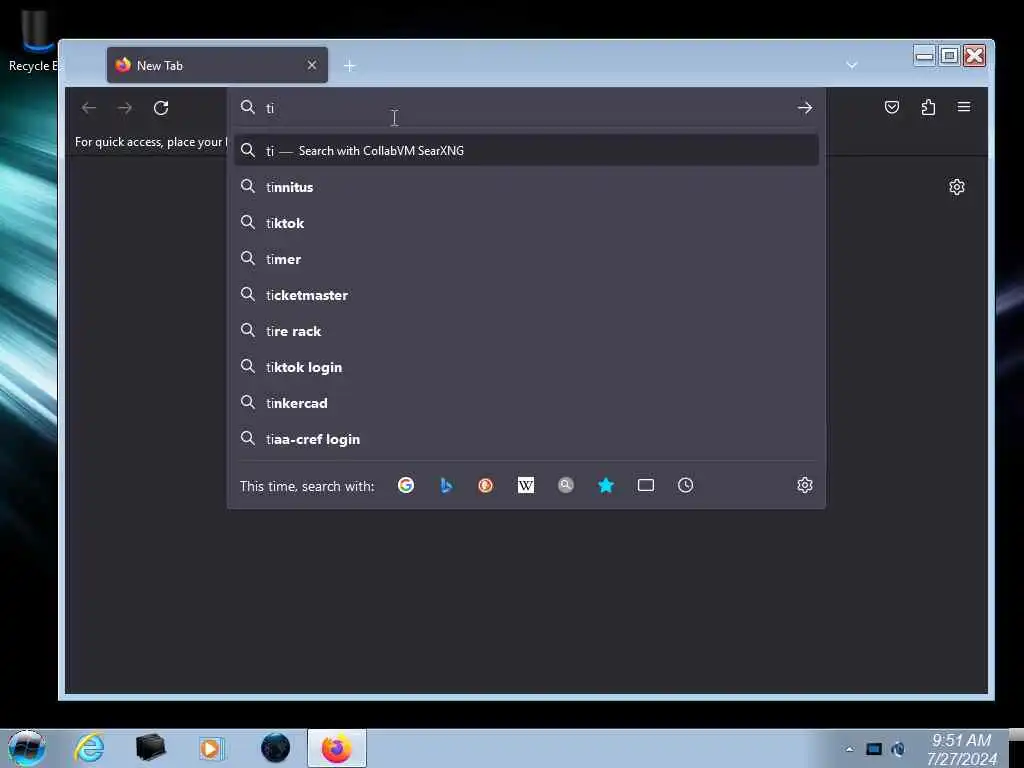The width and height of the screenshot is (1024, 768).
Task: Search this time with Bing
Action: 446,485
